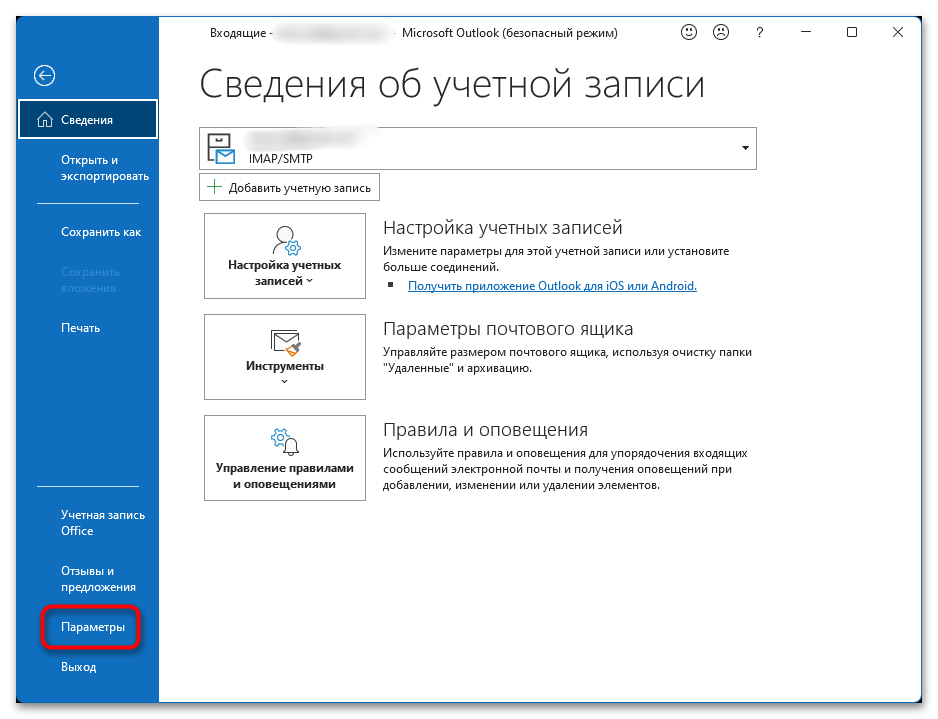938x719 pixels.
Task: Close the Outlook window
Action: tap(897, 32)
